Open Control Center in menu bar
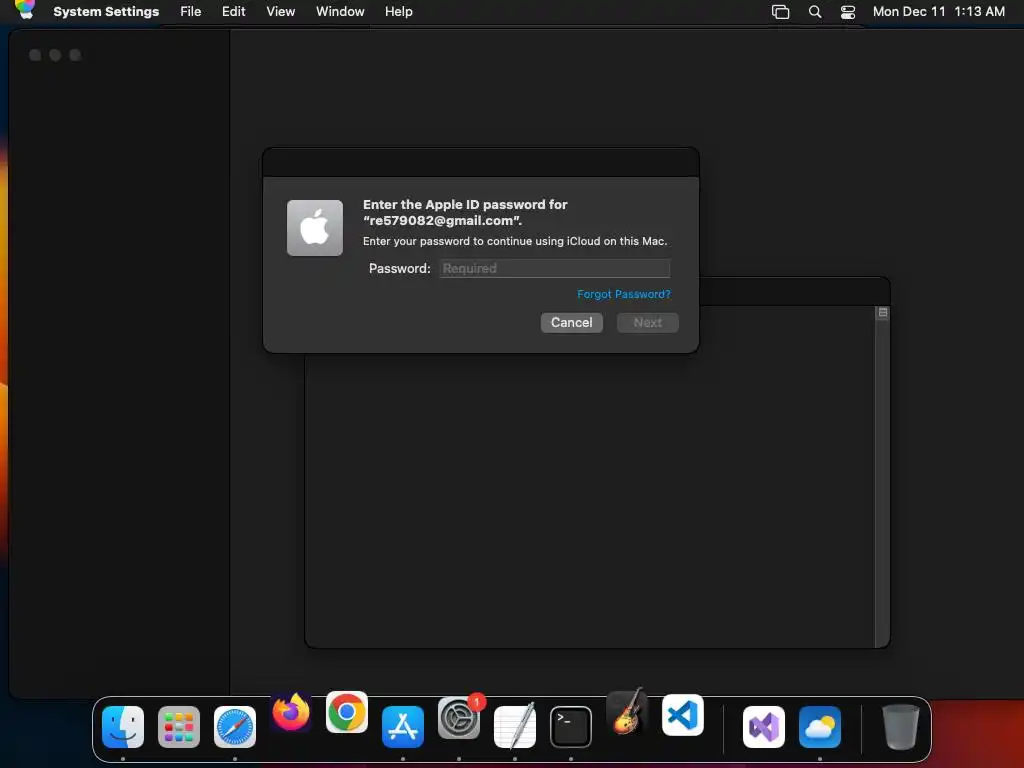The image size is (1024, 768). 848,12
